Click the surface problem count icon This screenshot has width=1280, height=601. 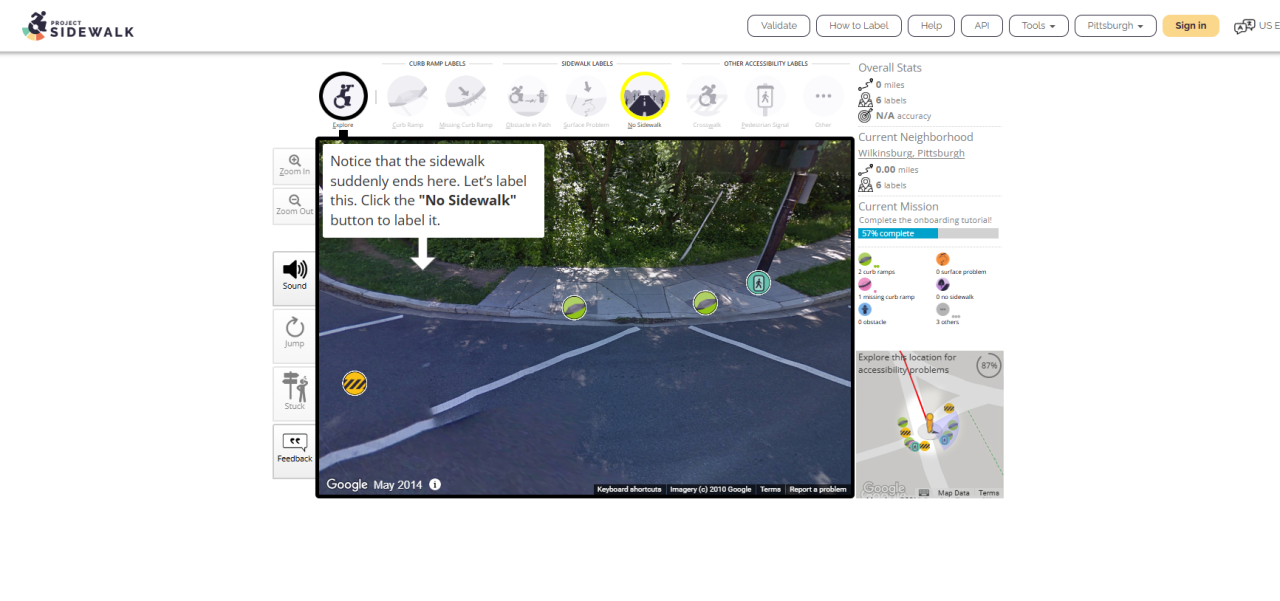943,260
